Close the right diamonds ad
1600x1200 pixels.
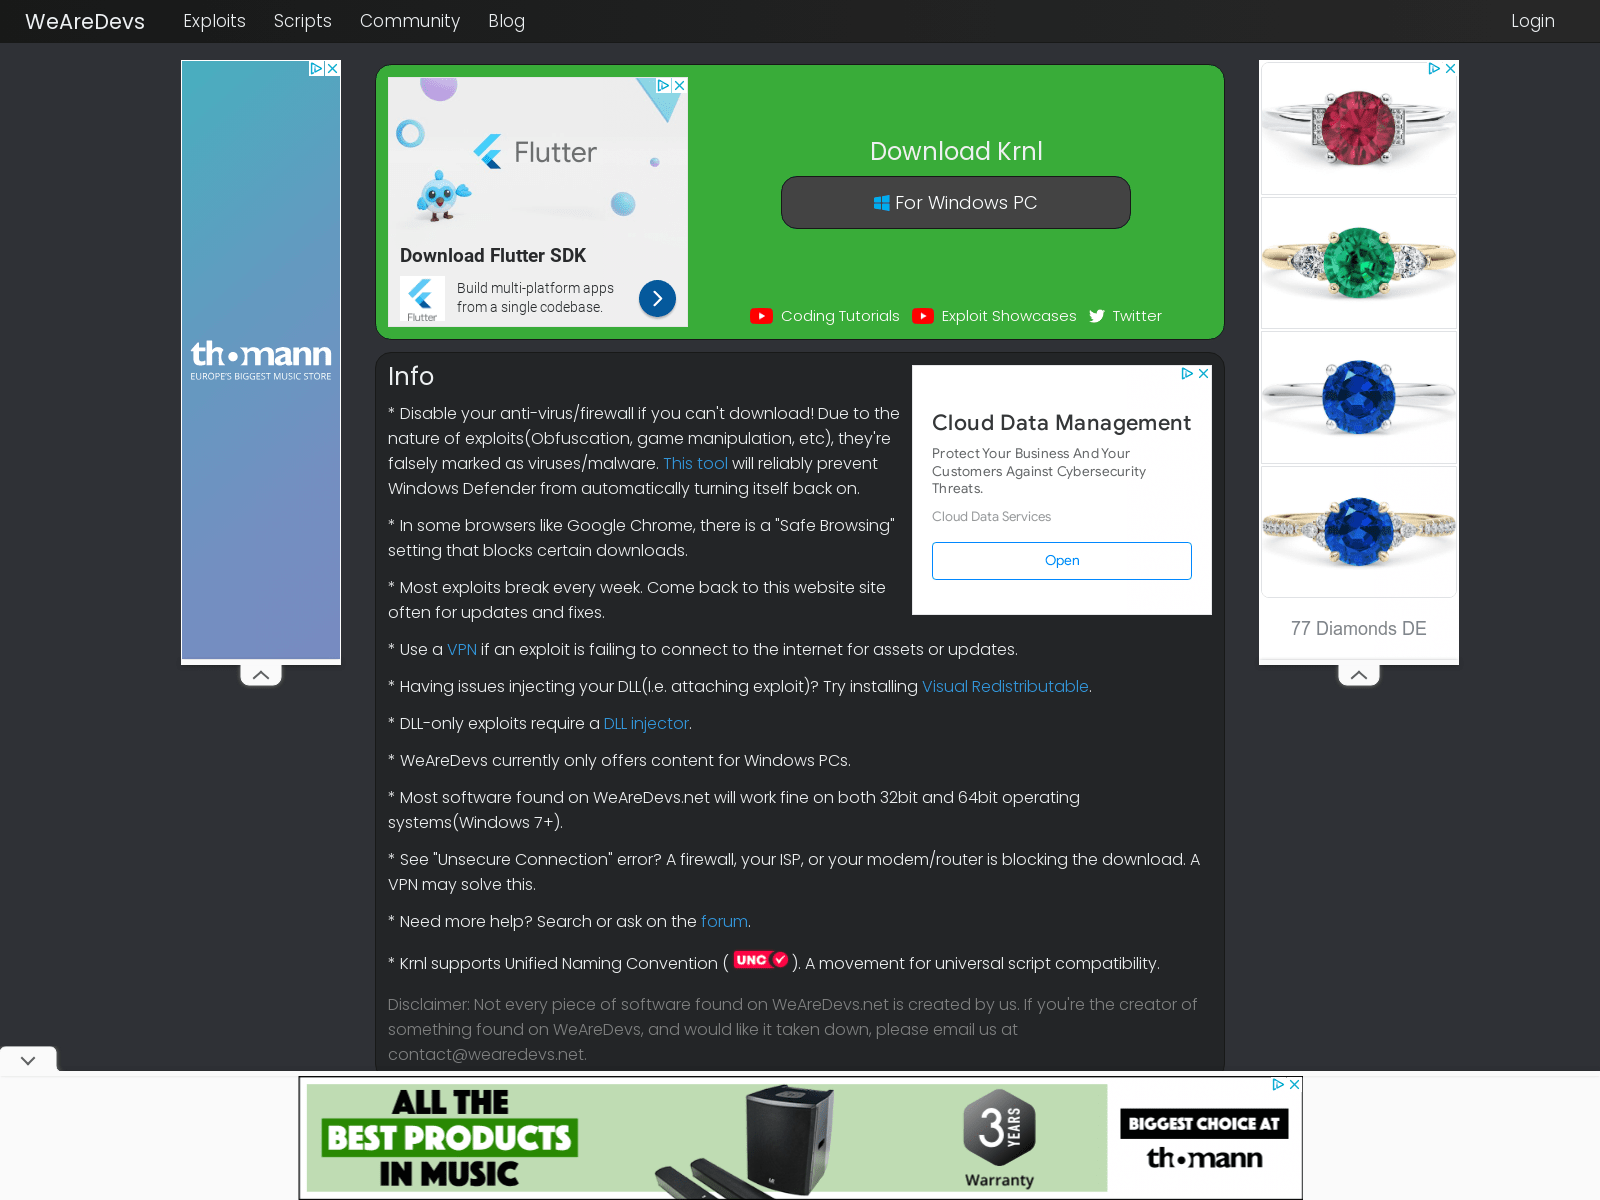tap(1450, 69)
